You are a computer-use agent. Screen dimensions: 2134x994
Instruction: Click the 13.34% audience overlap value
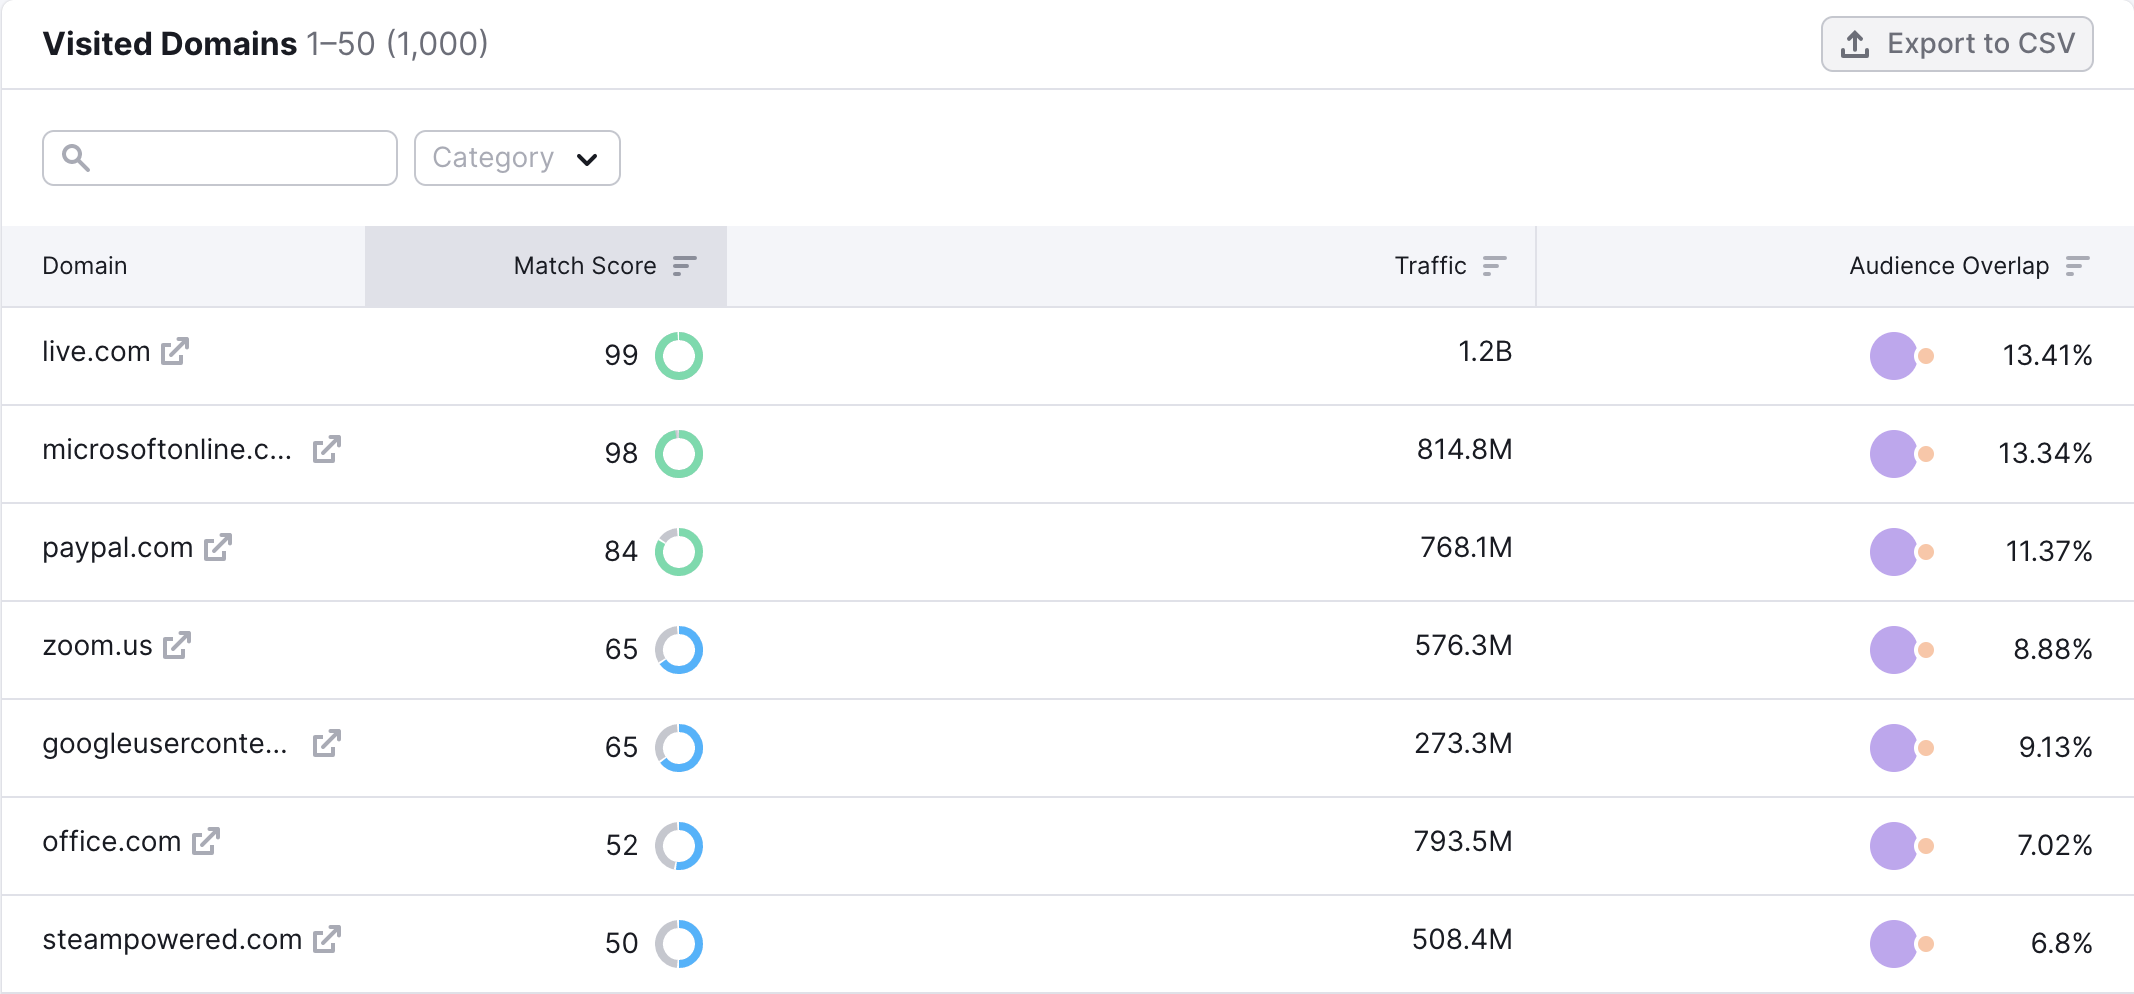(2045, 454)
